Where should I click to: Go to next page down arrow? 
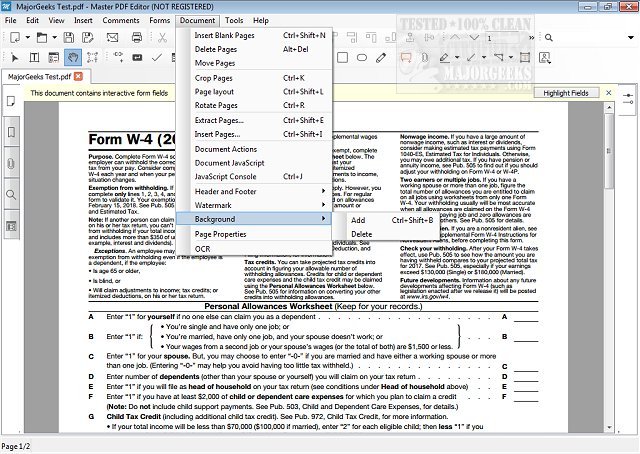pos(474,37)
